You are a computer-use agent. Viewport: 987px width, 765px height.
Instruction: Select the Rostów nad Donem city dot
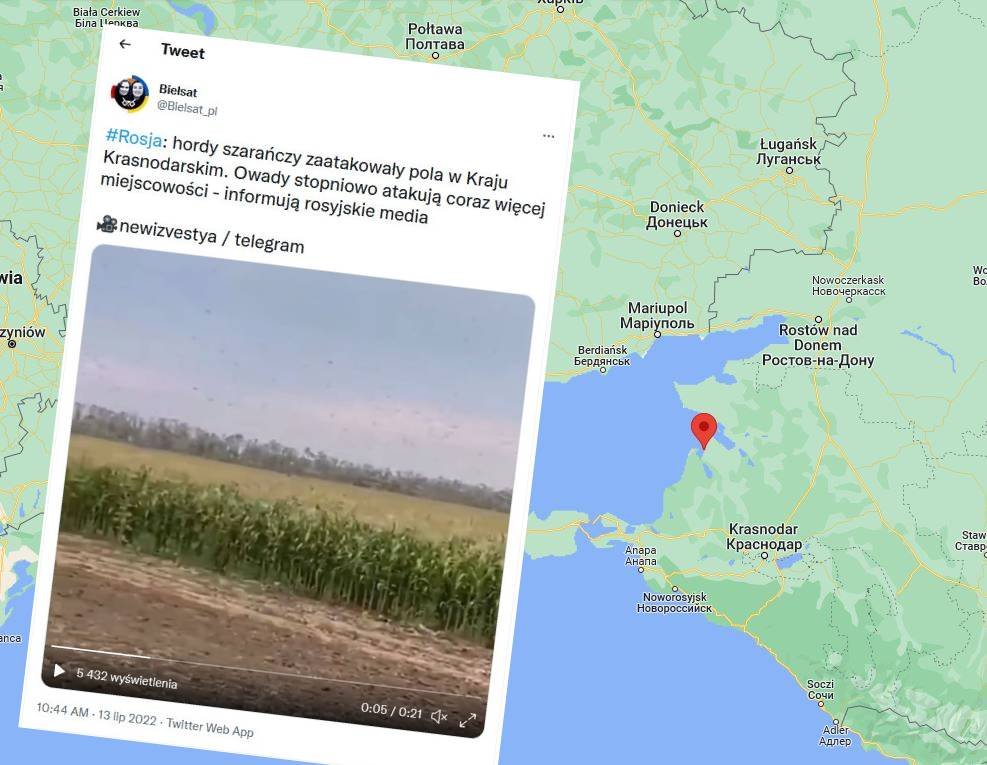coord(818,320)
